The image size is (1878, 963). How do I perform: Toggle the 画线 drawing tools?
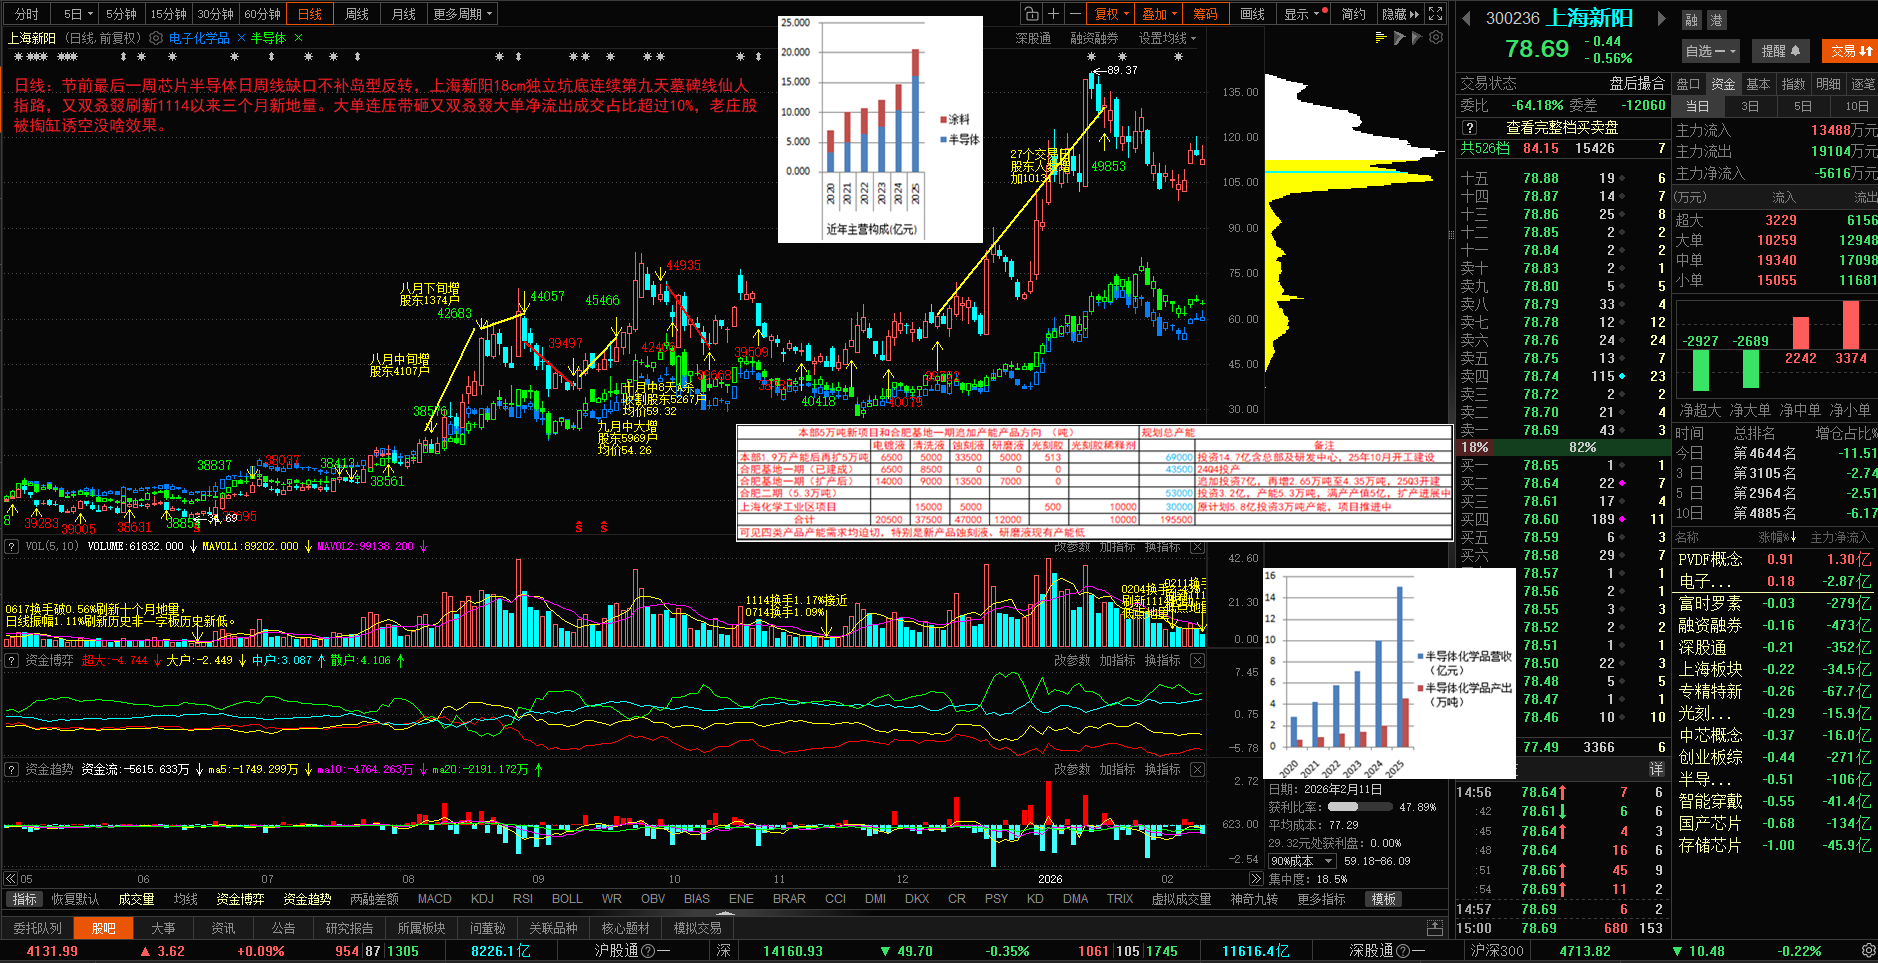[x=1252, y=14]
